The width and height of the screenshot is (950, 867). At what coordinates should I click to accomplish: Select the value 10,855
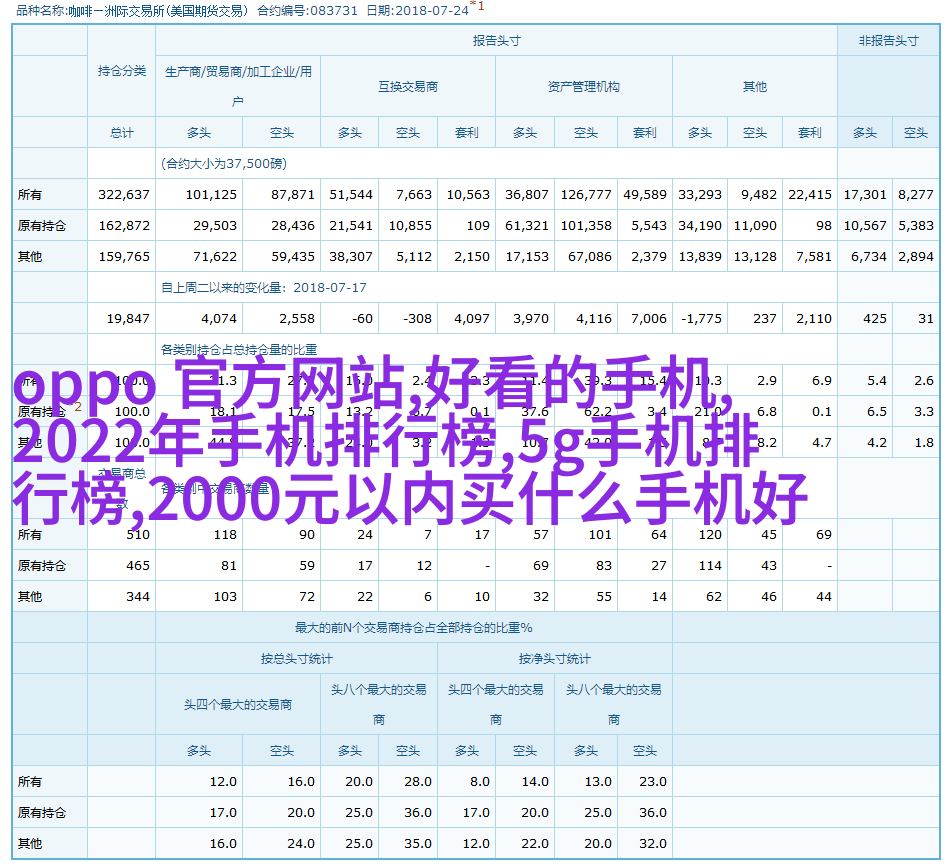[x=410, y=225]
